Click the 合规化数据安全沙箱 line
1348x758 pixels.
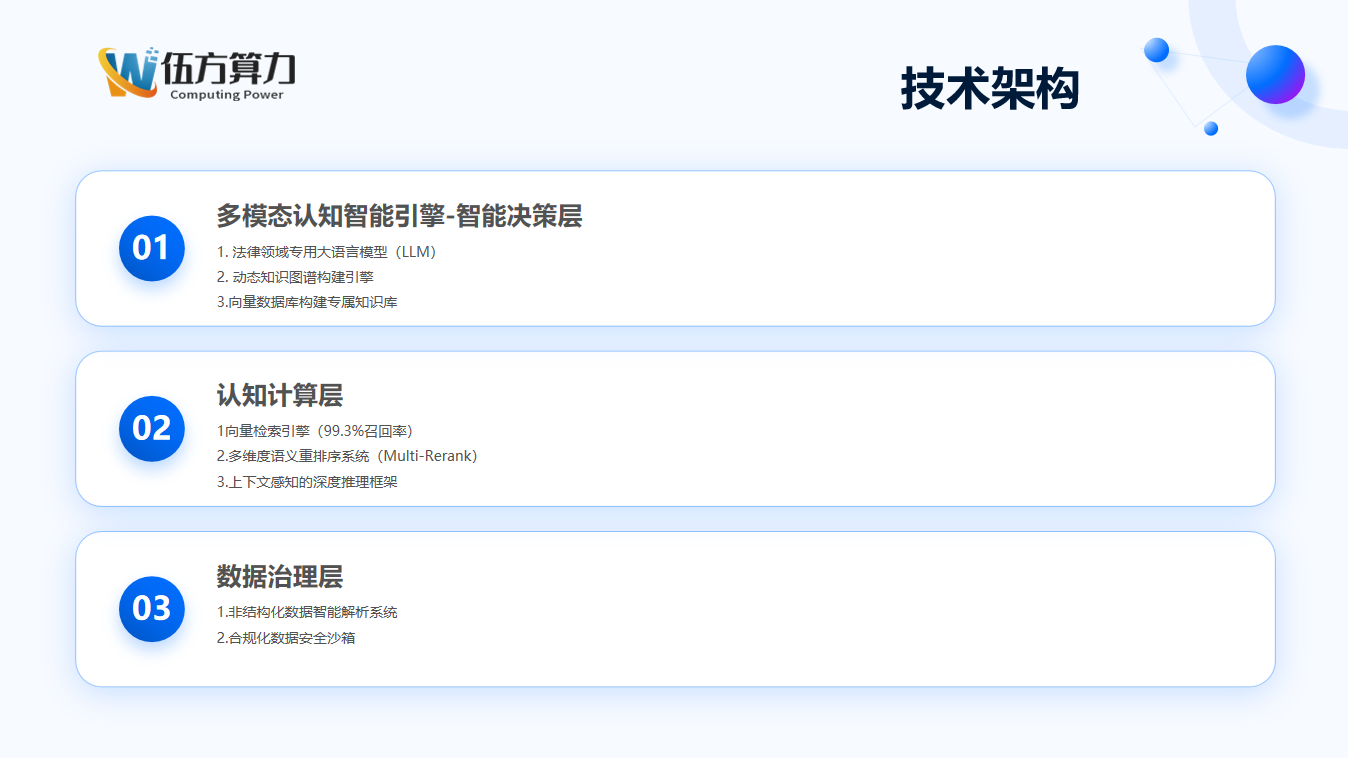(286, 637)
